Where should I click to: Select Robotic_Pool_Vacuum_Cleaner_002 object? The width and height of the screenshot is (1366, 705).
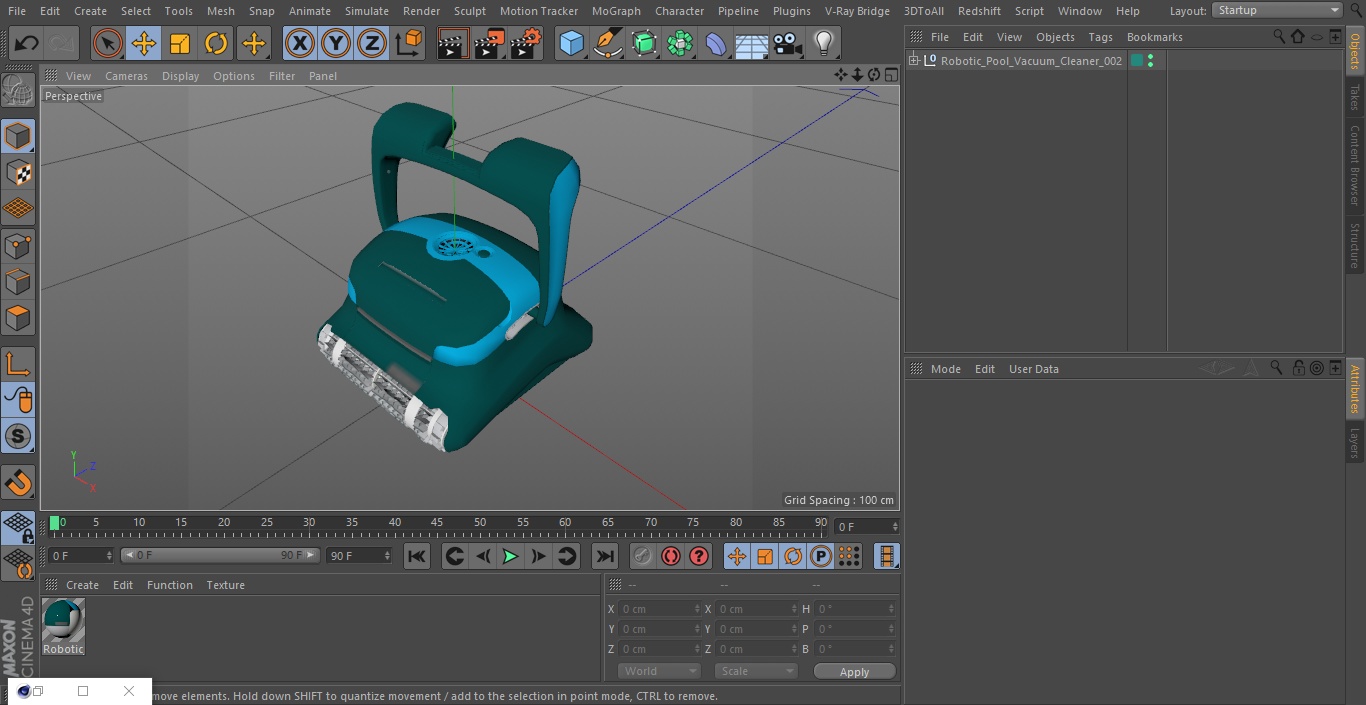[1031, 61]
